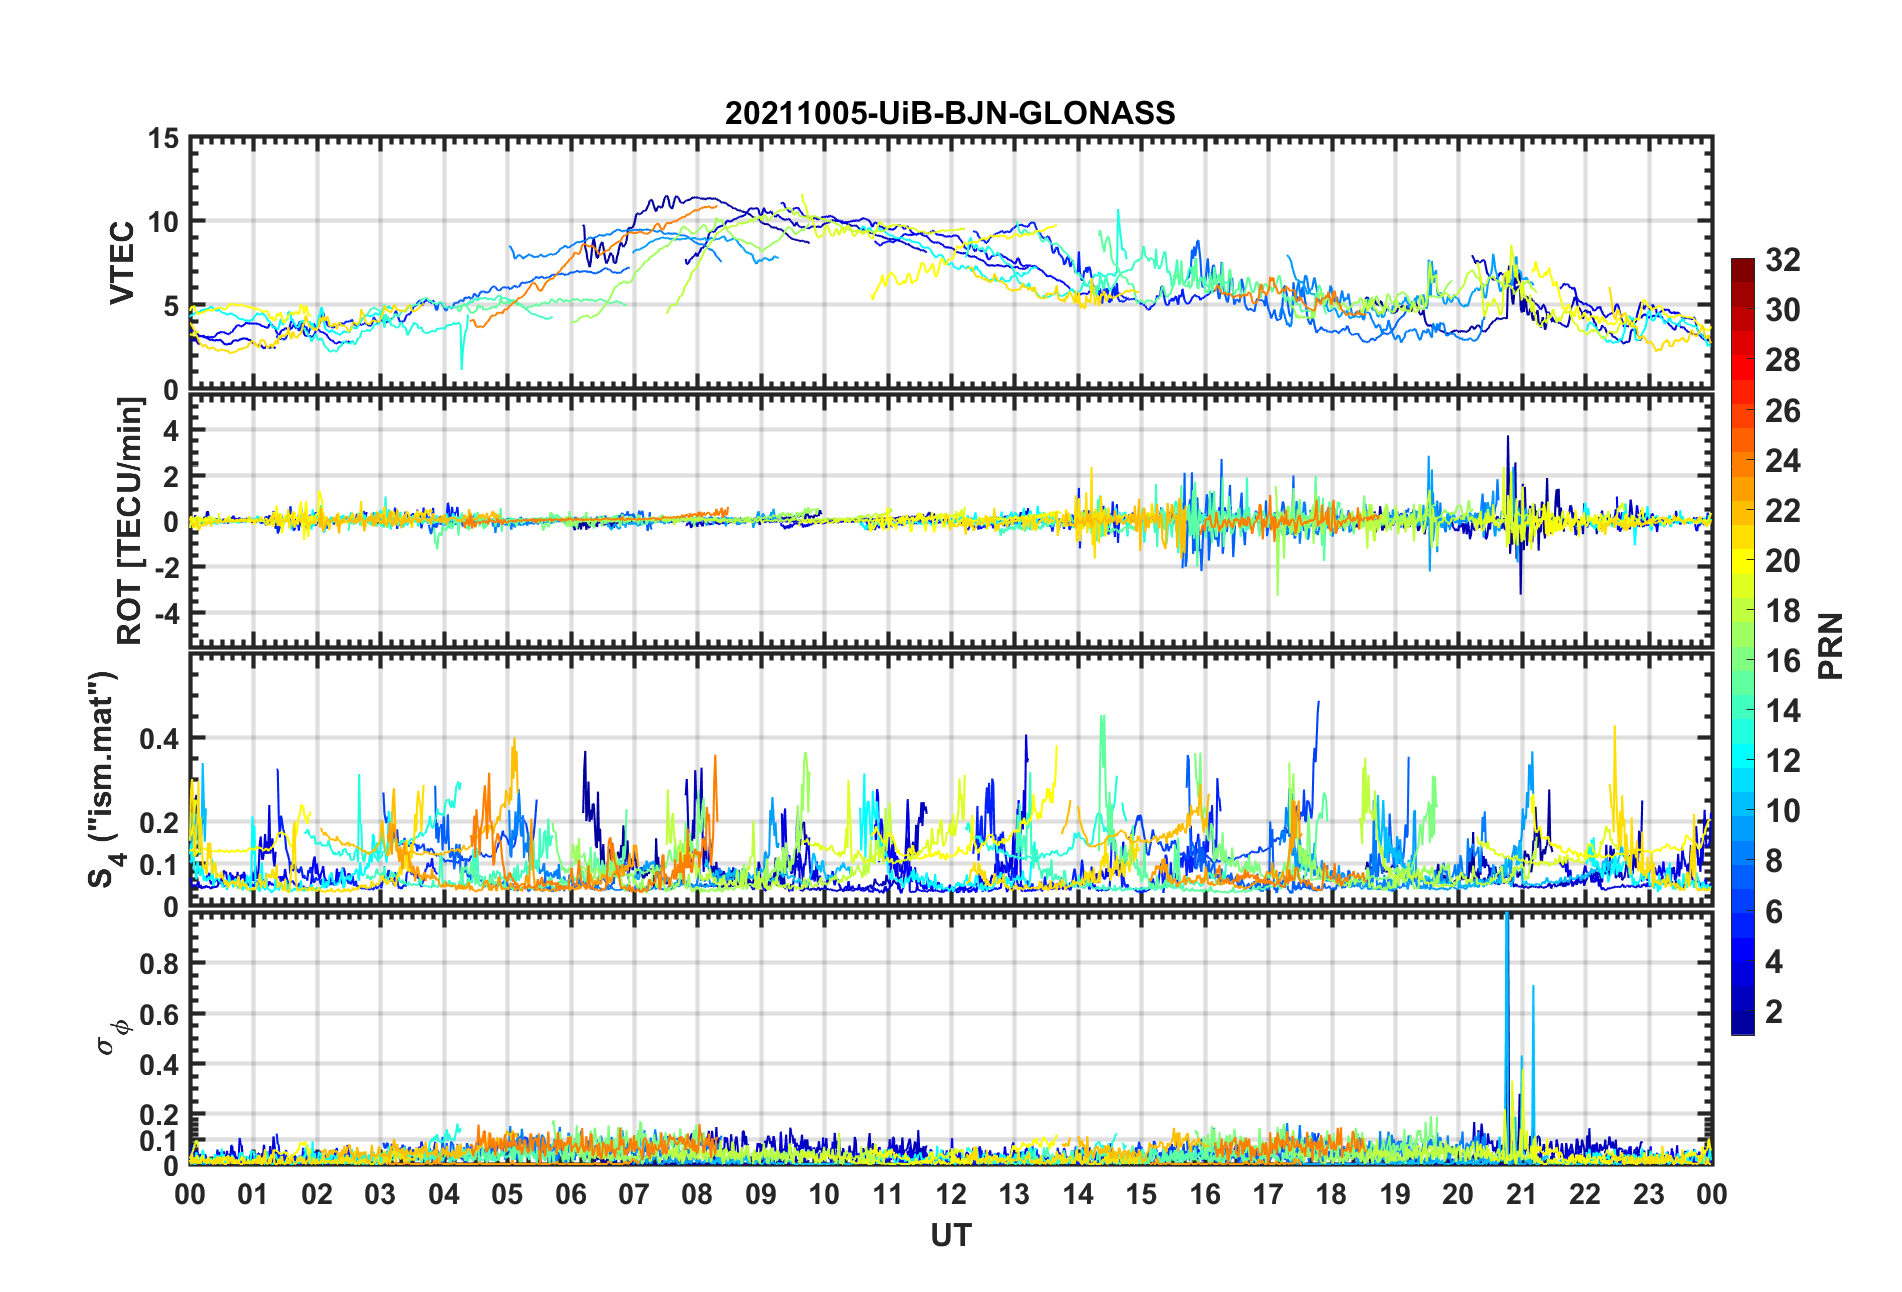Click the S4 tick label 0.4
This screenshot has width=1902, height=1292.
point(160,739)
